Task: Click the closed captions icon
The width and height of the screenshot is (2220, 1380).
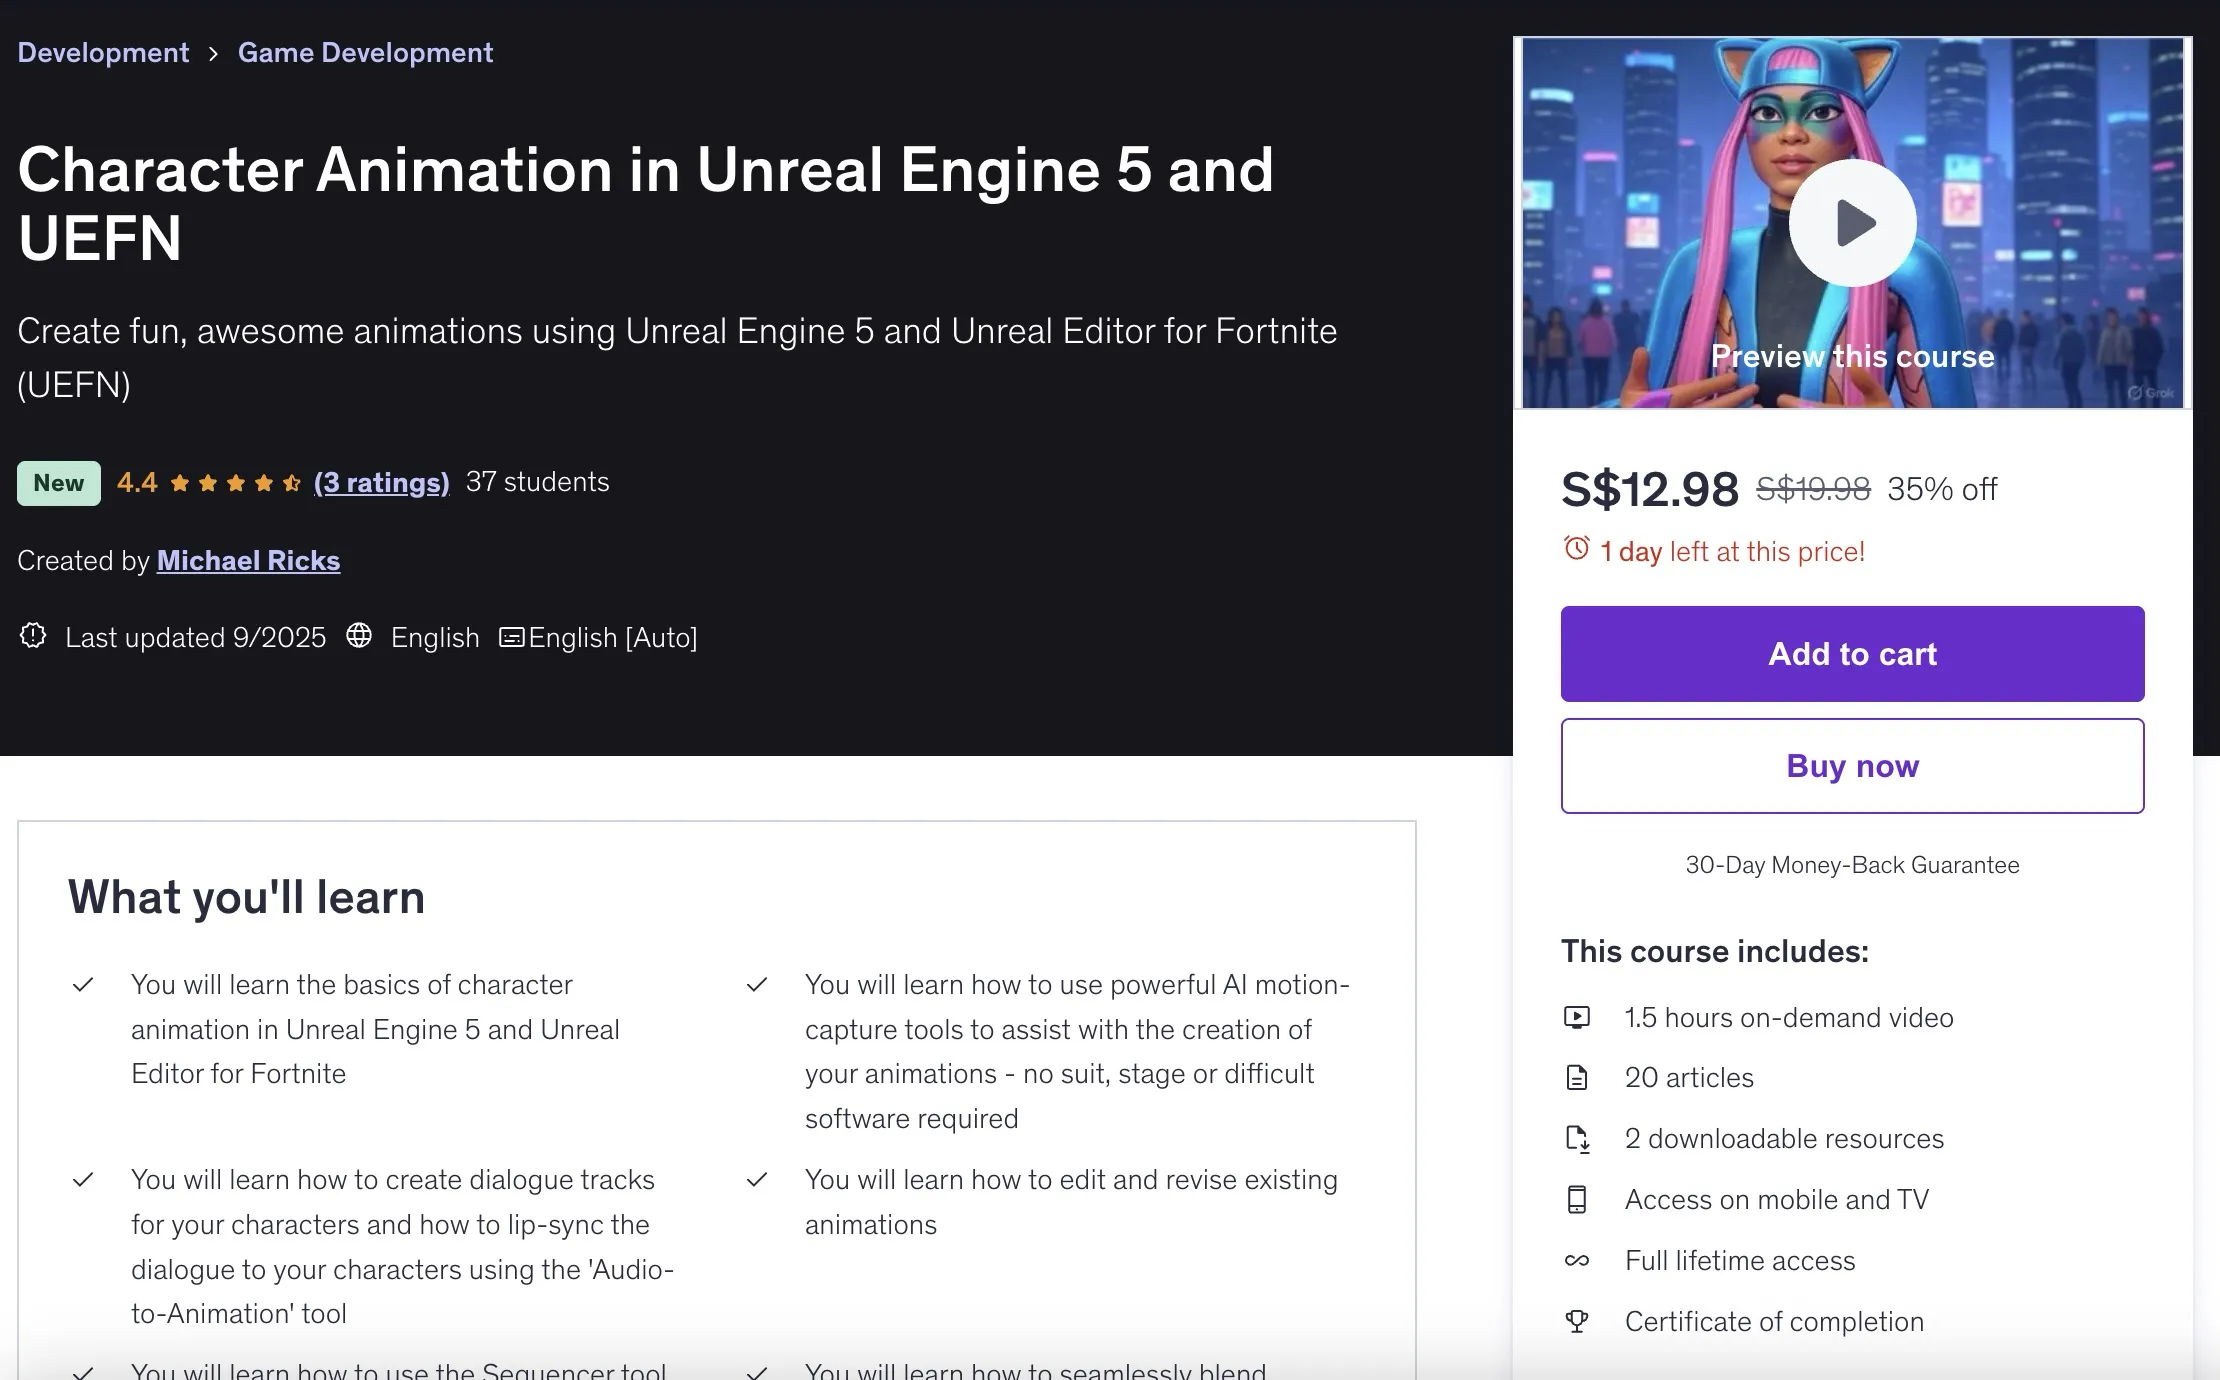Action: 511,637
